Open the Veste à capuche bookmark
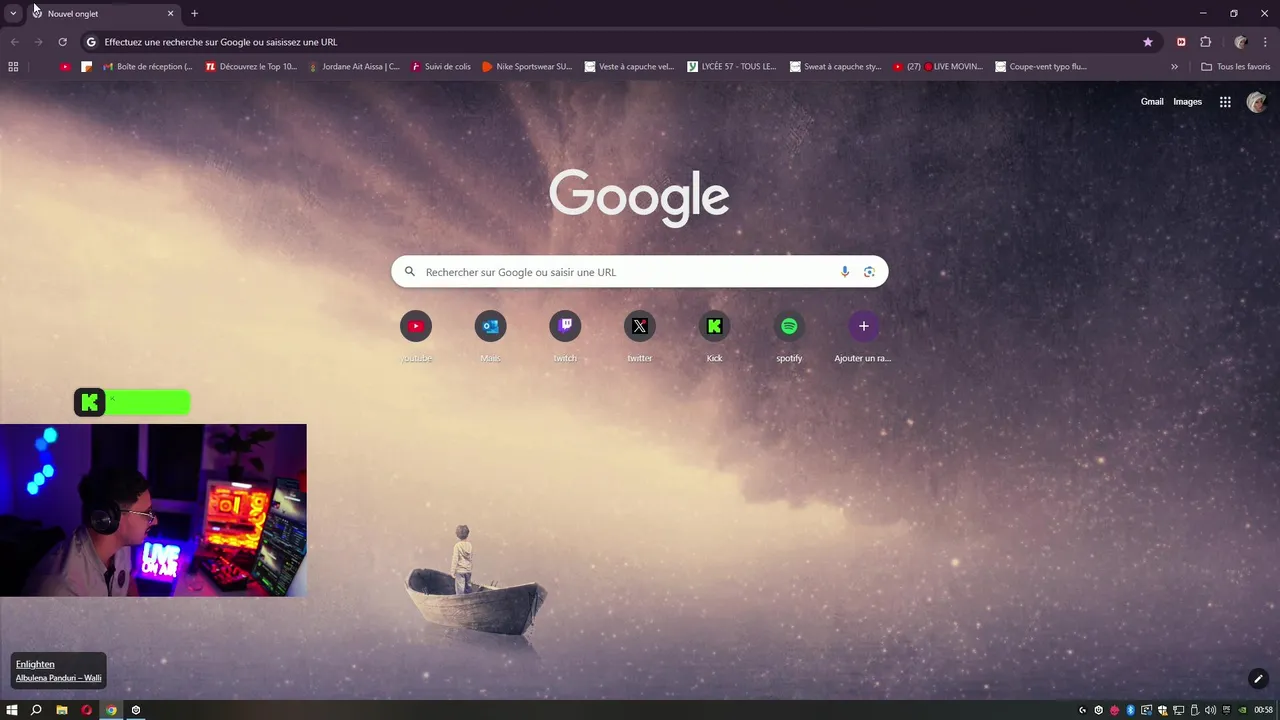The image size is (1280, 720). tap(629, 67)
